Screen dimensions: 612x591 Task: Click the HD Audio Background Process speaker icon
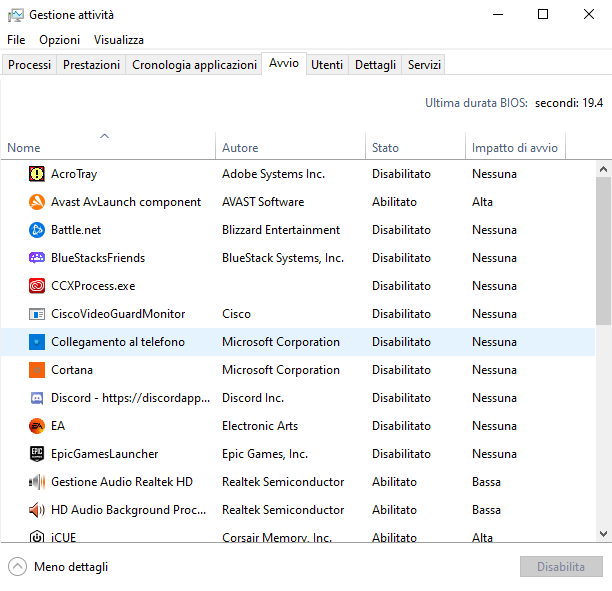(37, 510)
